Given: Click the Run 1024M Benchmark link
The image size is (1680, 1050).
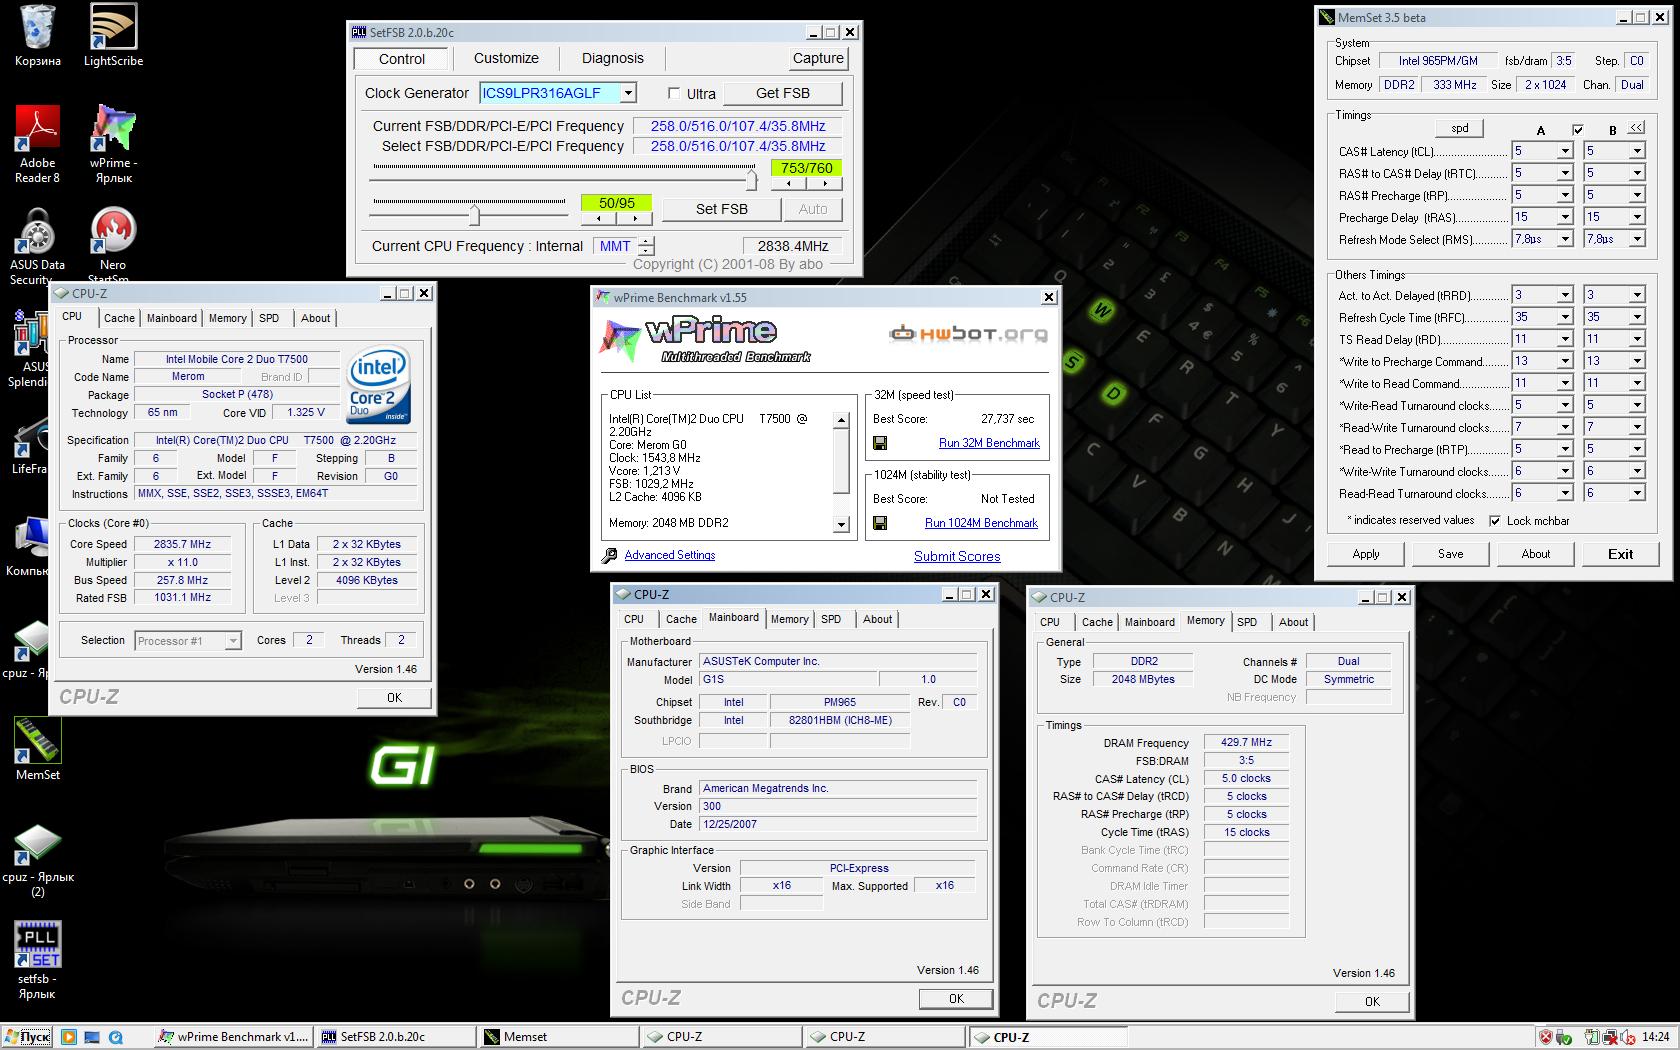Looking at the screenshot, I should pos(981,523).
